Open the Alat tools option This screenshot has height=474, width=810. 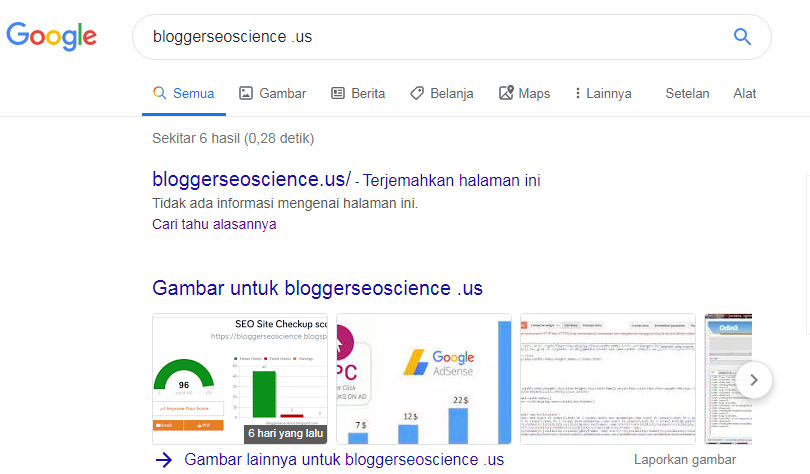pos(744,93)
